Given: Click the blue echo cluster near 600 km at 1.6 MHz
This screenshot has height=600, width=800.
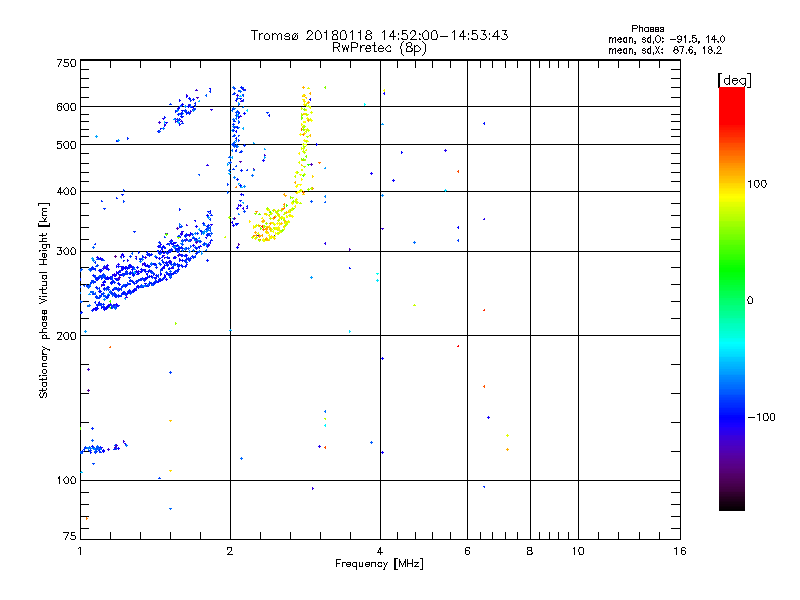Looking at the screenshot, I should (185, 110).
